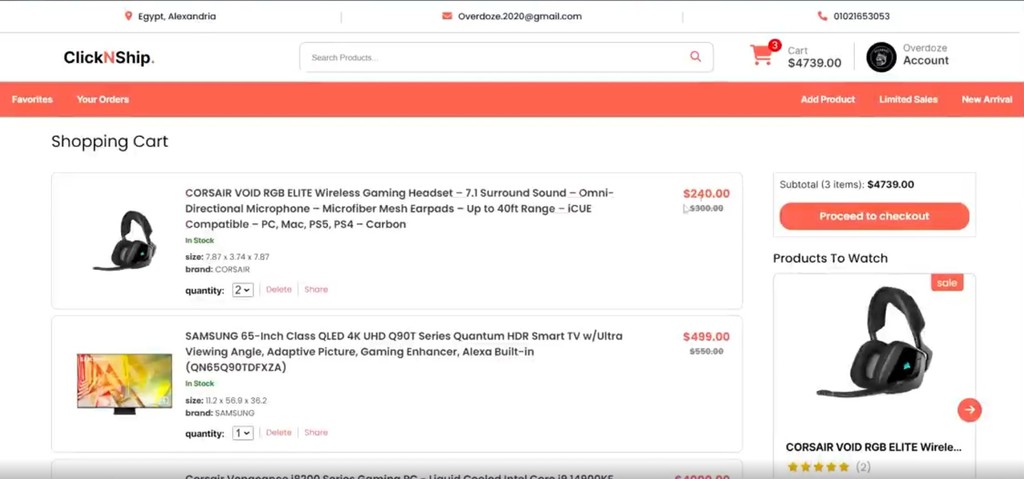Click the phone icon beside 01021653053
1024x479 pixels.
(x=822, y=16)
